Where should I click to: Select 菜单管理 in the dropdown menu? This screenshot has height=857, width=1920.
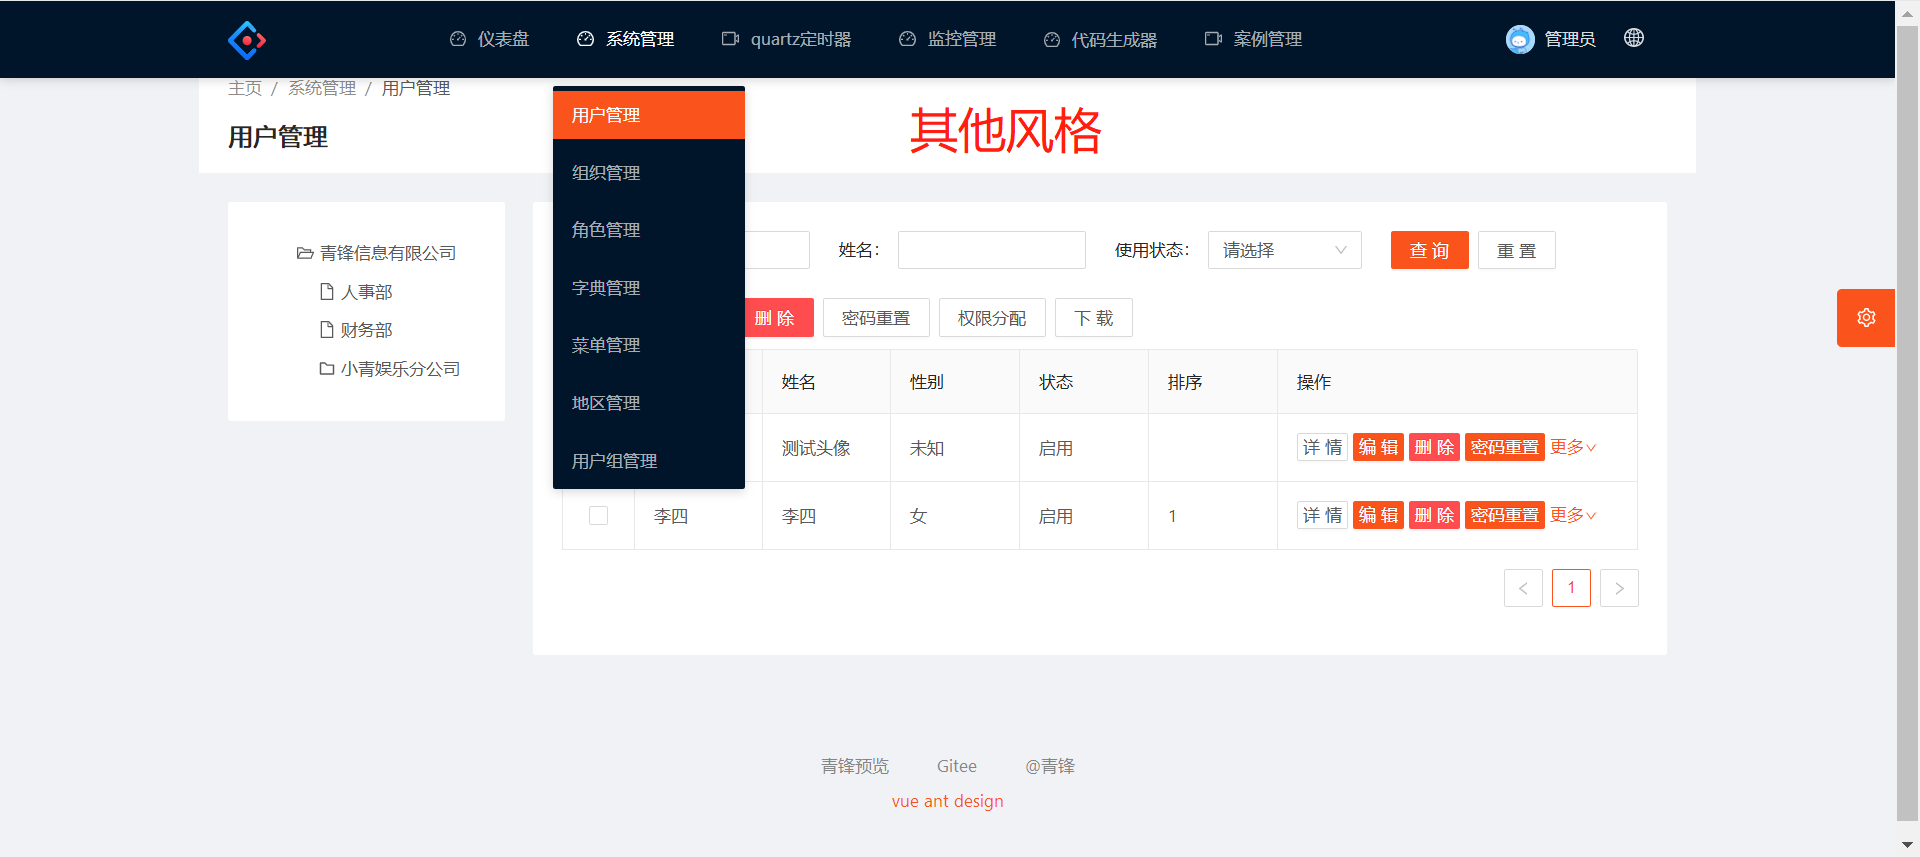click(649, 345)
